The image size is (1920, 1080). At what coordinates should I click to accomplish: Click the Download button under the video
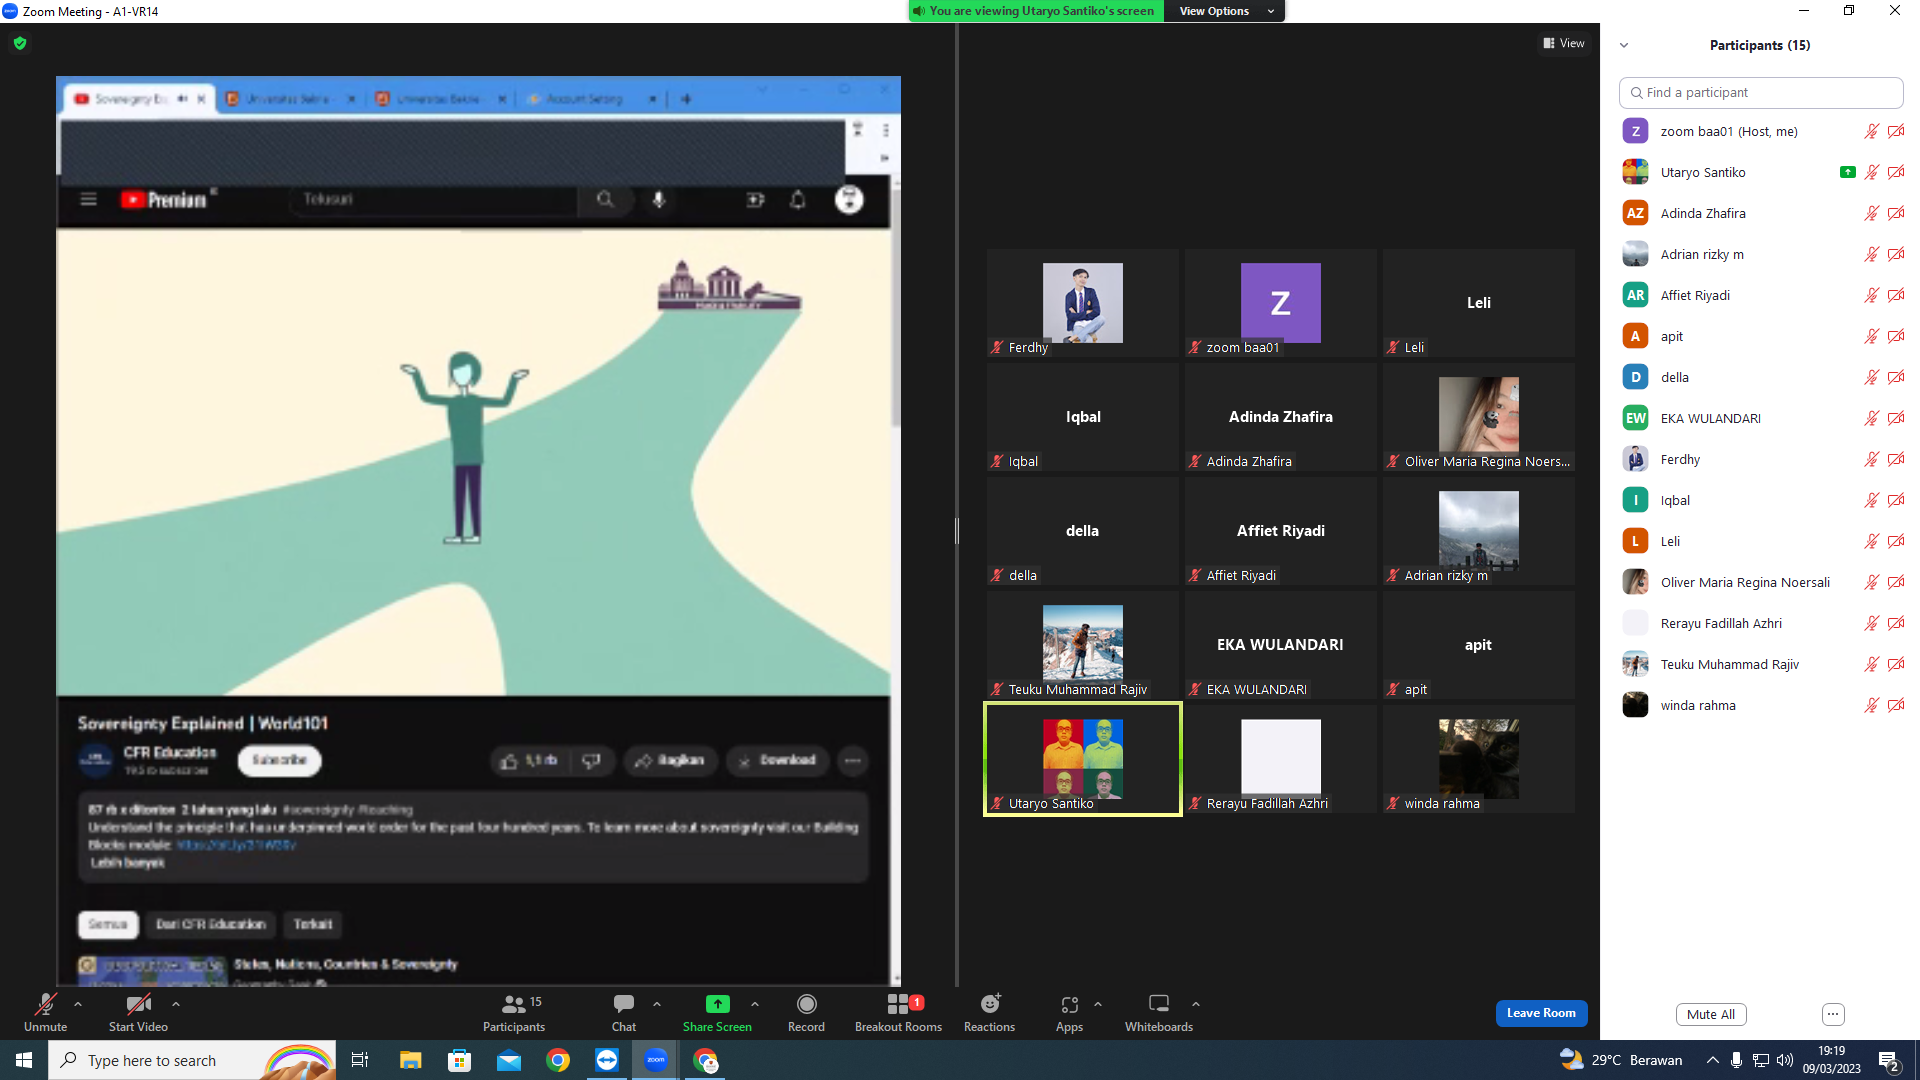[x=777, y=760]
